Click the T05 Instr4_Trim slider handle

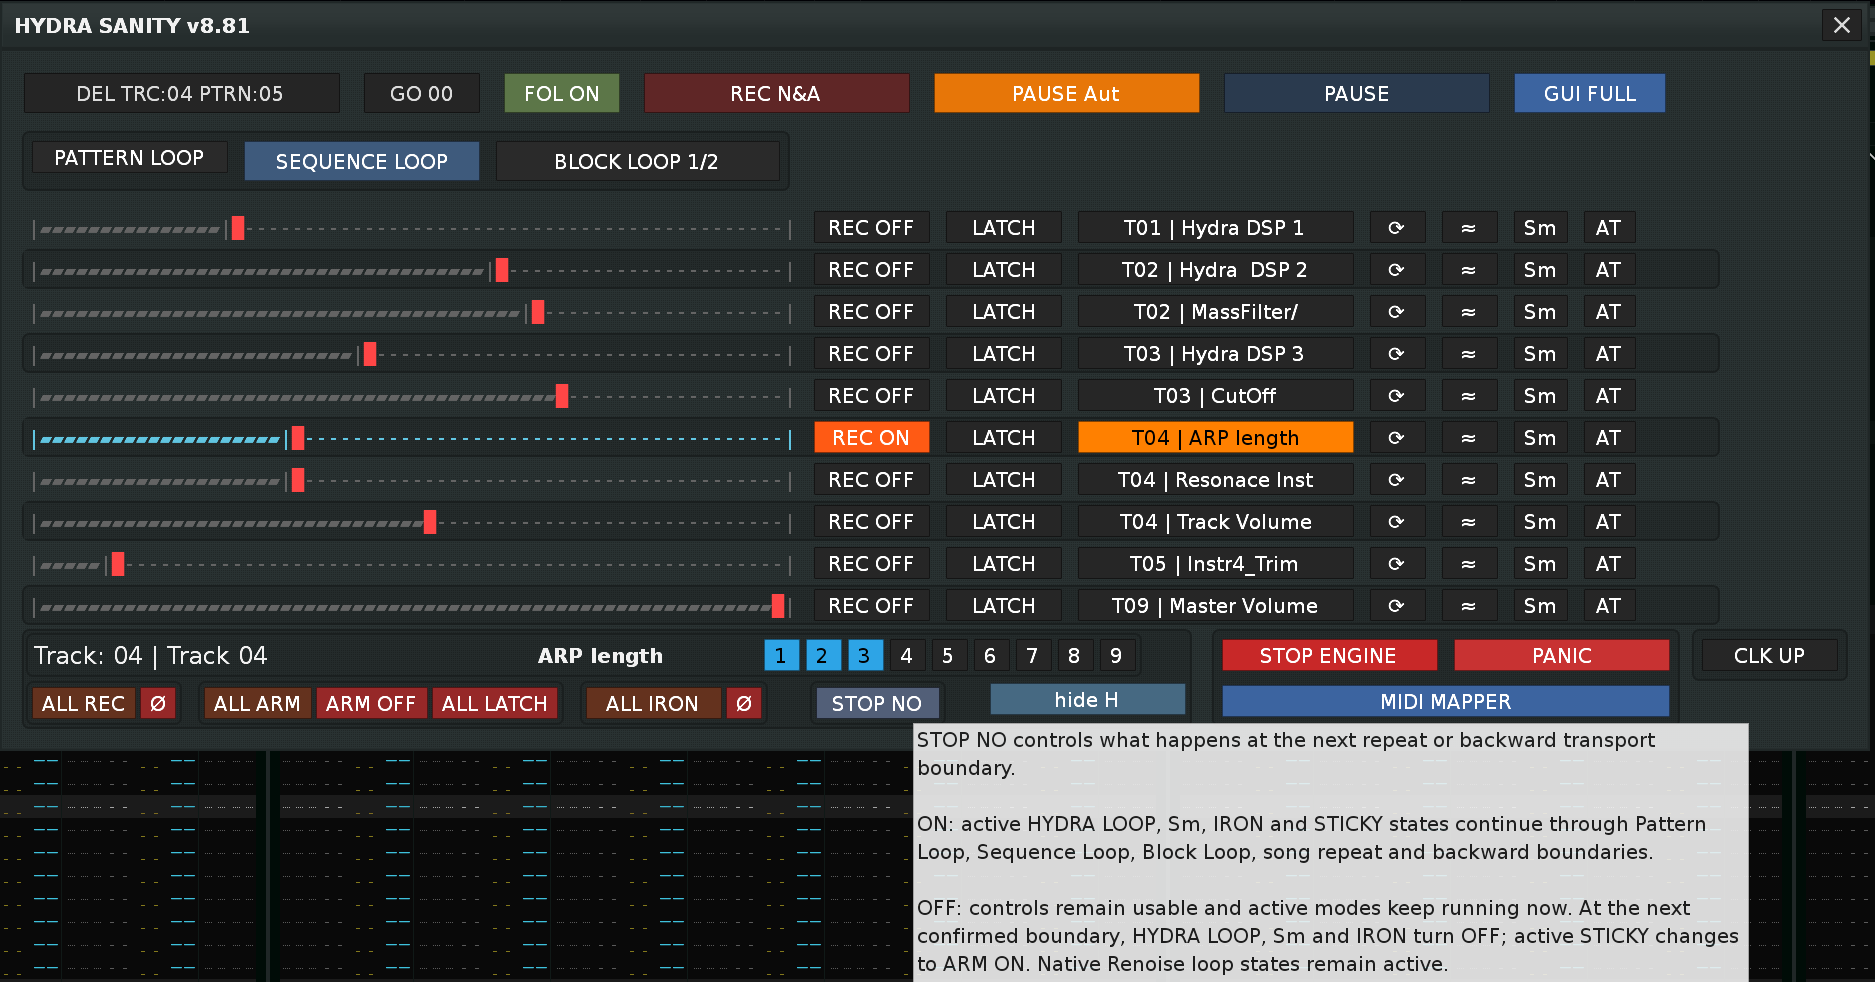point(118,564)
